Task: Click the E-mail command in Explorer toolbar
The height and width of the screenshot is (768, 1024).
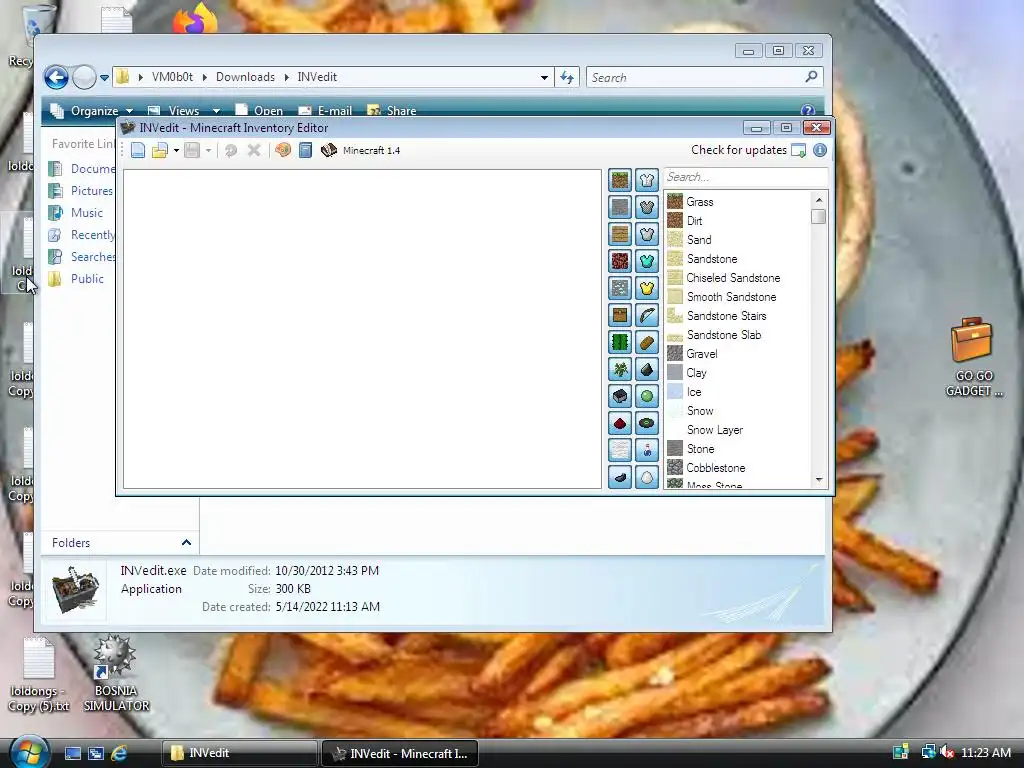Action: (x=325, y=110)
